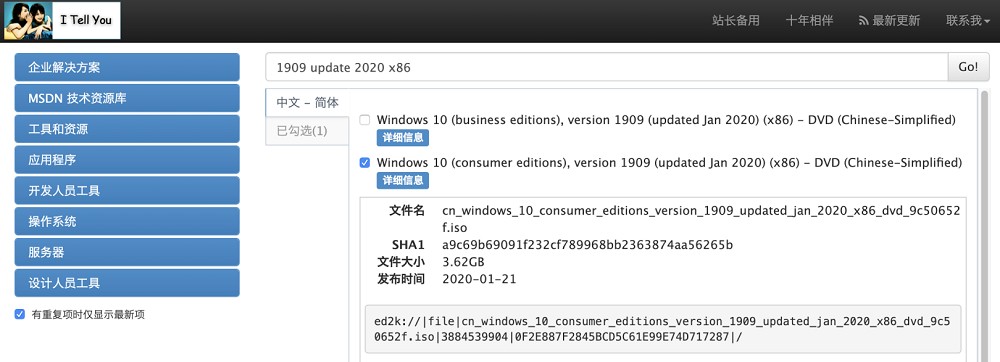1000x362 pixels.
Task: Focus the search box containing 1909 update
Action: click(x=607, y=67)
